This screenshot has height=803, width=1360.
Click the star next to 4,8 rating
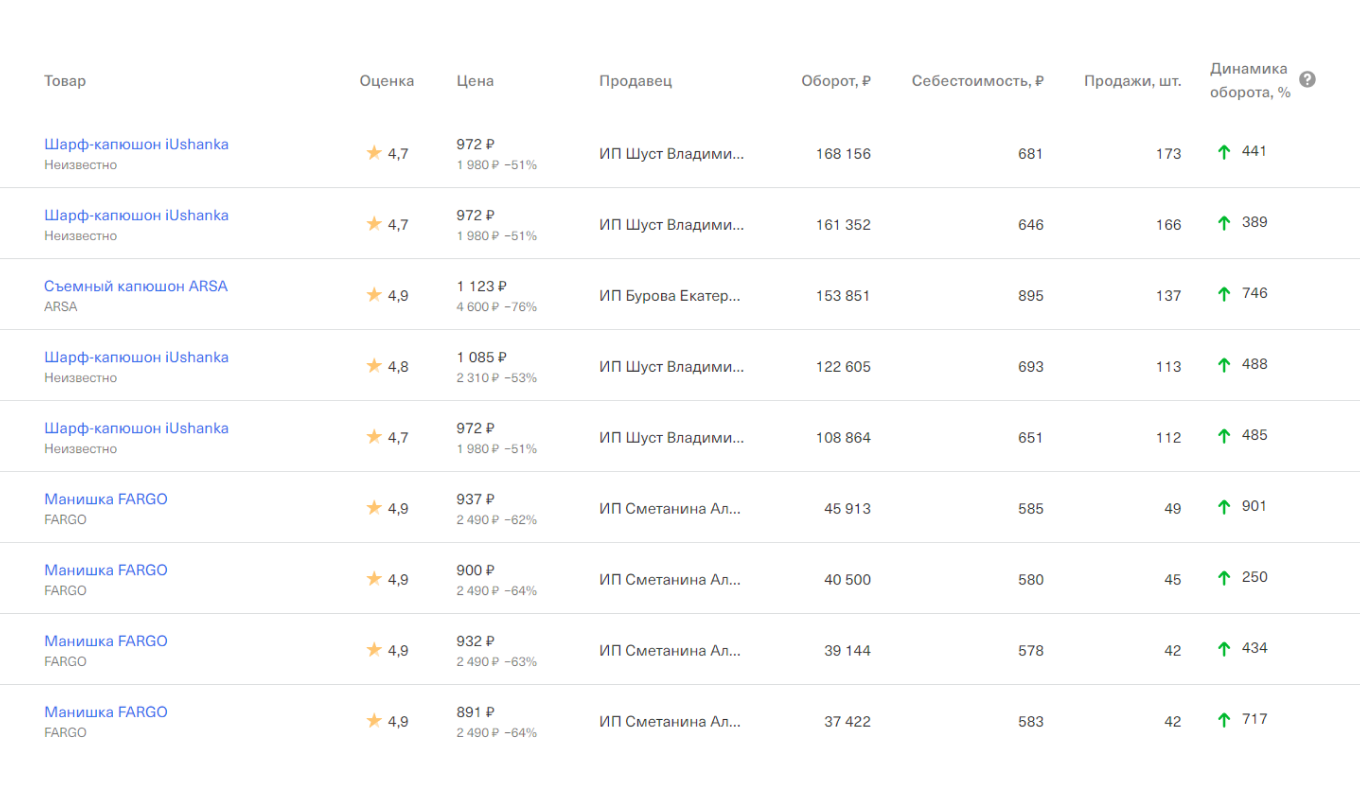(x=374, y=366)
